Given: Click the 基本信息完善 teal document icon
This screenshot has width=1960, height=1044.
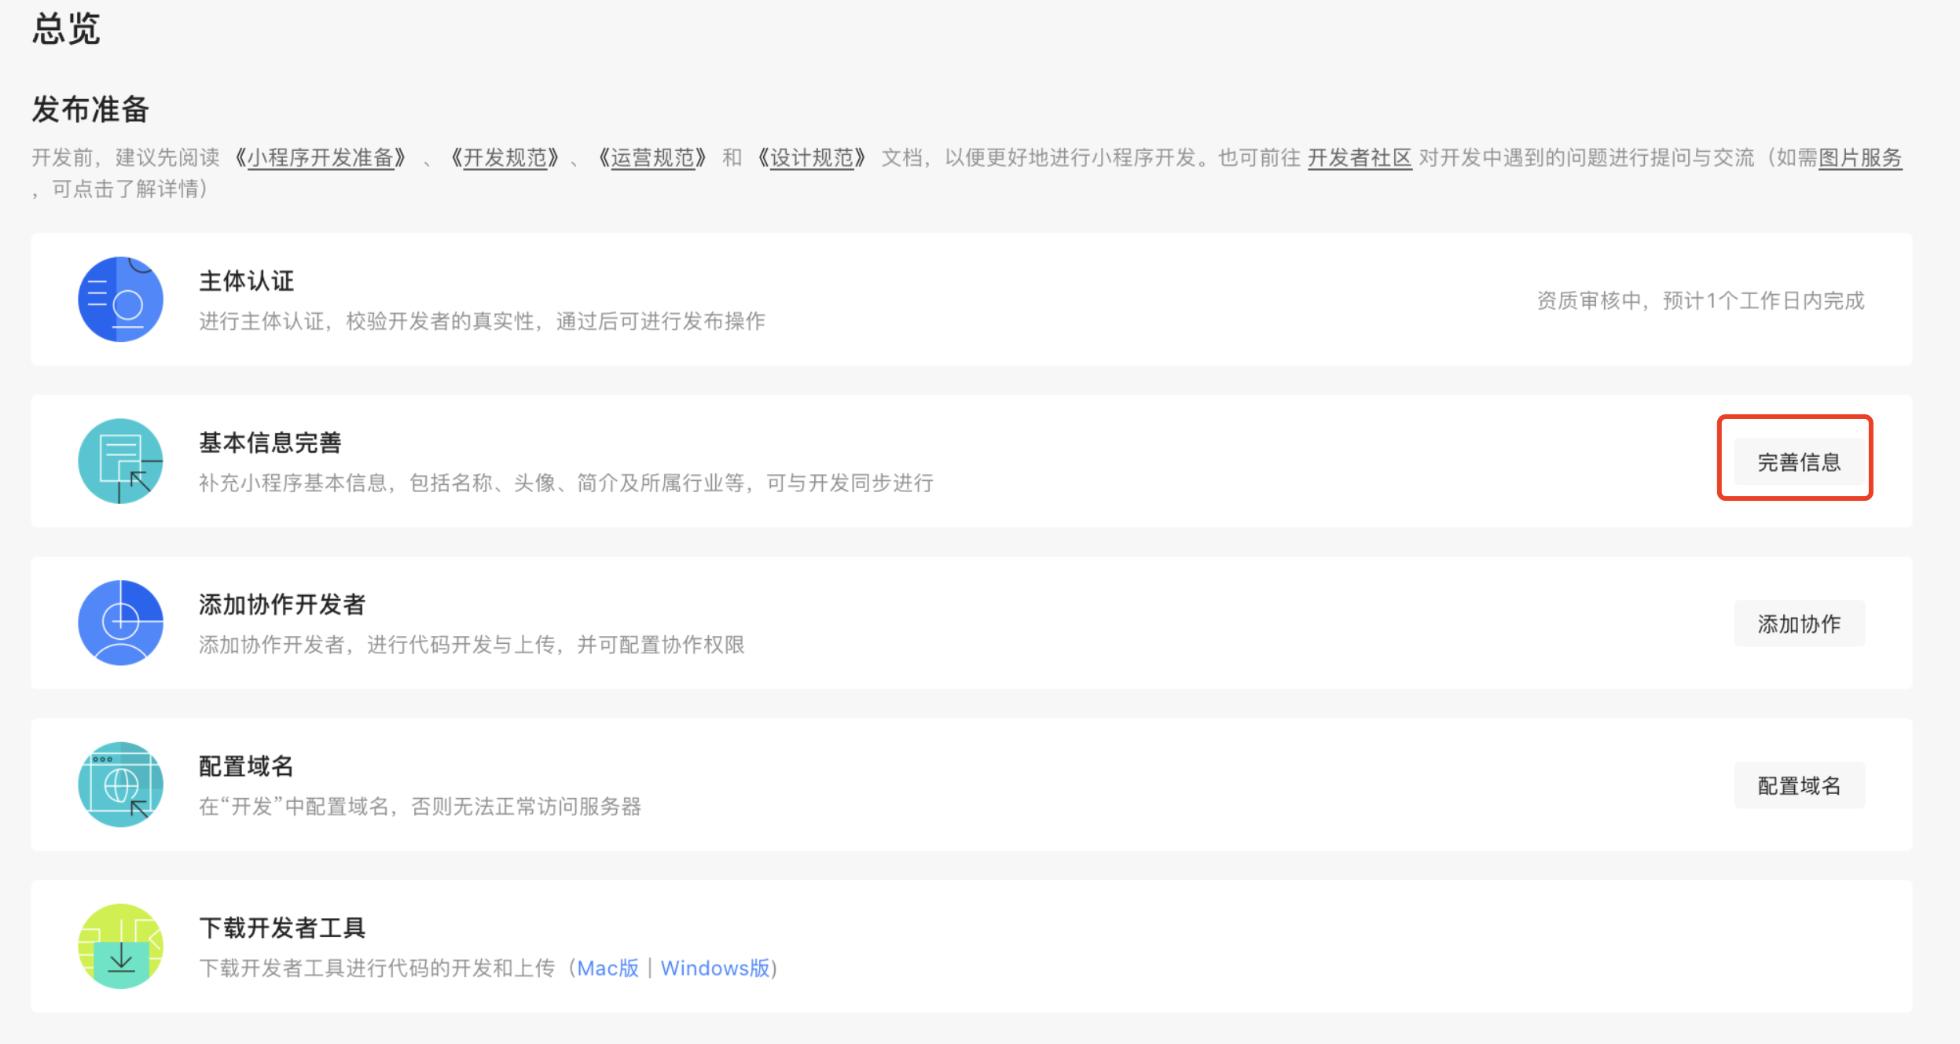Looking at the screenshot, I should tap(121, 461).
